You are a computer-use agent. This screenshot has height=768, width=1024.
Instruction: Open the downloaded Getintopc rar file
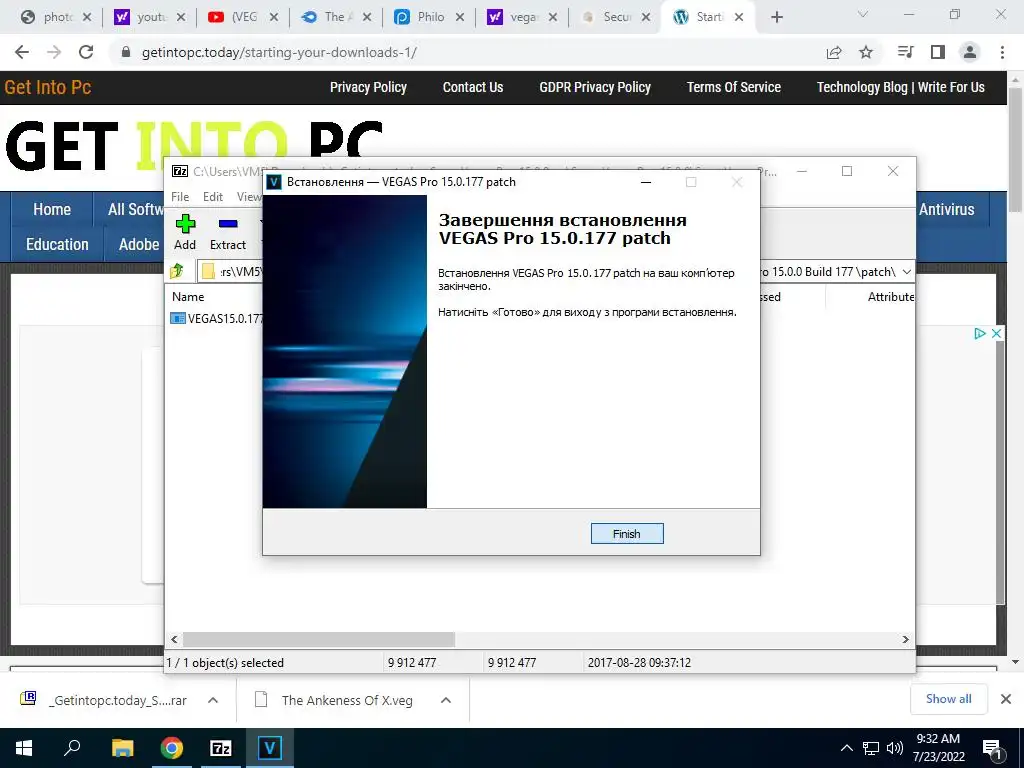(x=104, y=700)
